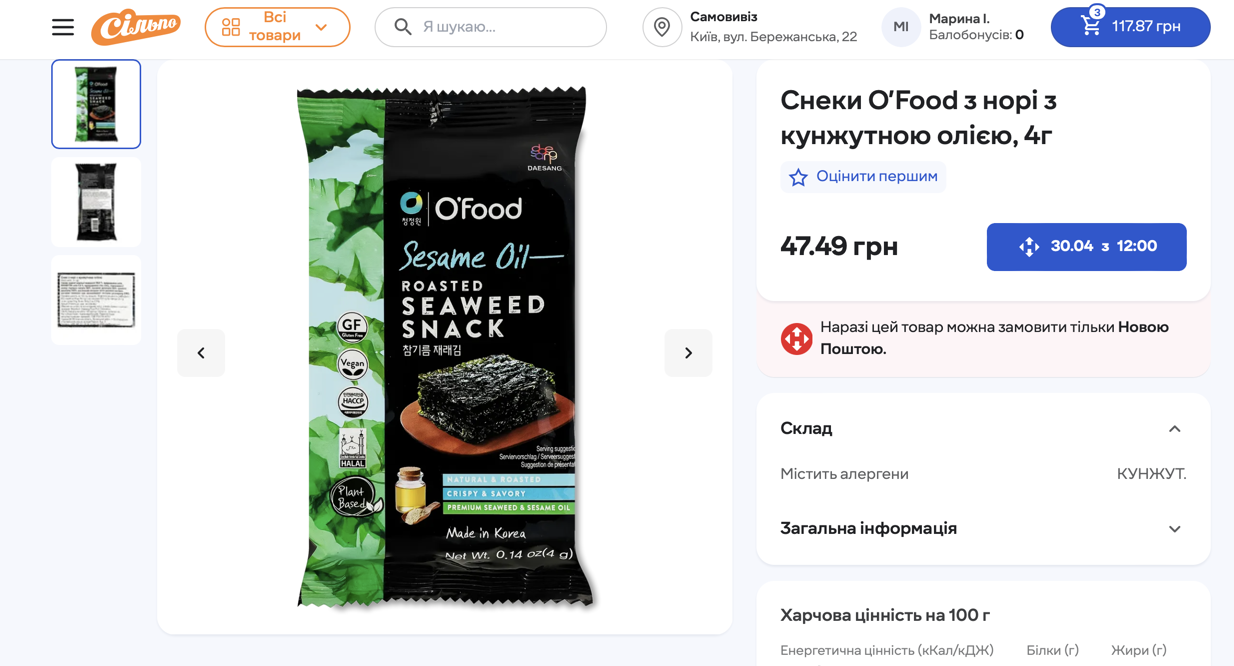Select the third label thumbnail

point(96,300)
